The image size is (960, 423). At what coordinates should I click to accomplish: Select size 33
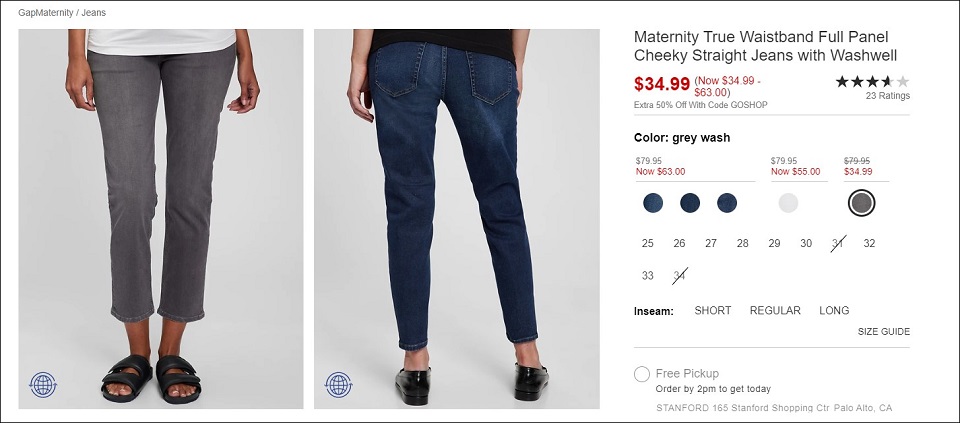pos(648,276)
